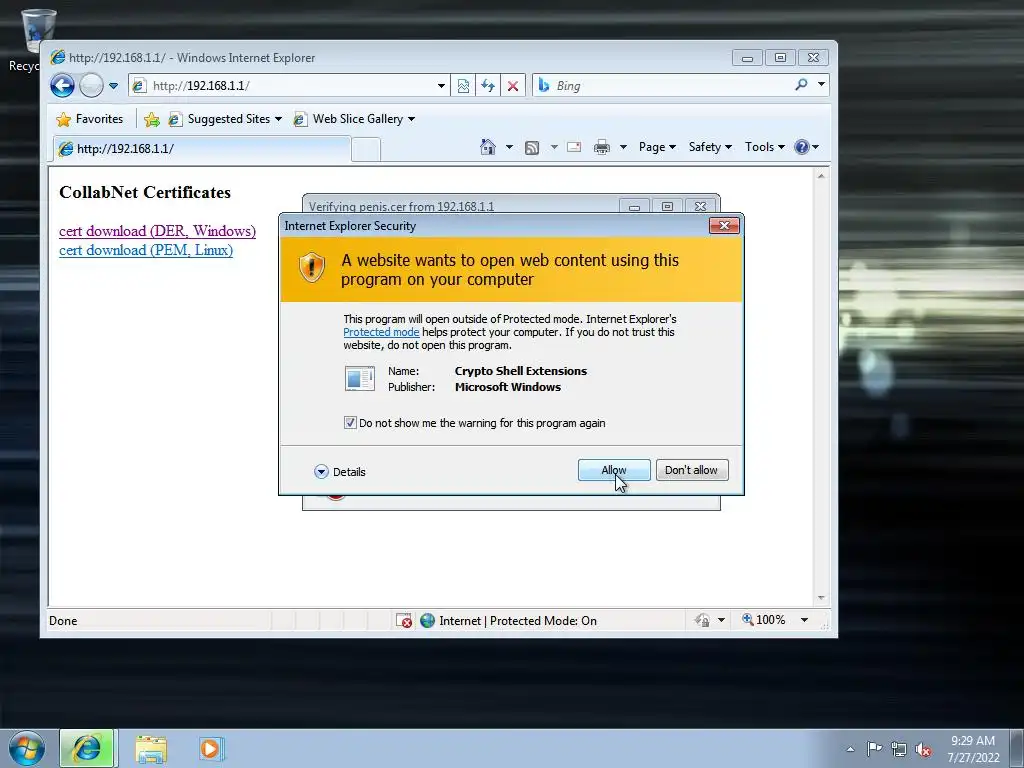Image resolution: width=1024 pixels, height=768 pixels.
Task: Click the Back navigation arrow in Internet Explorer
Action: pyautogui.click(x=63, y=86)
